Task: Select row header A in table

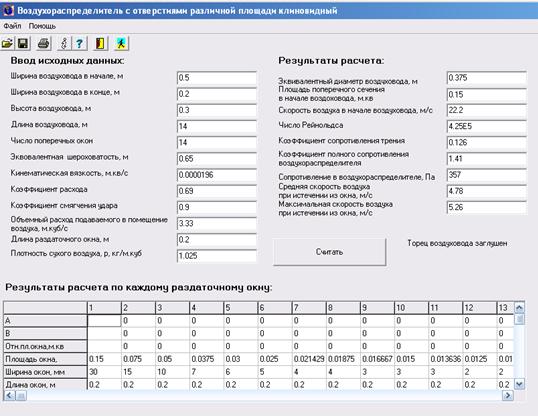Action: tap(45, 321)
